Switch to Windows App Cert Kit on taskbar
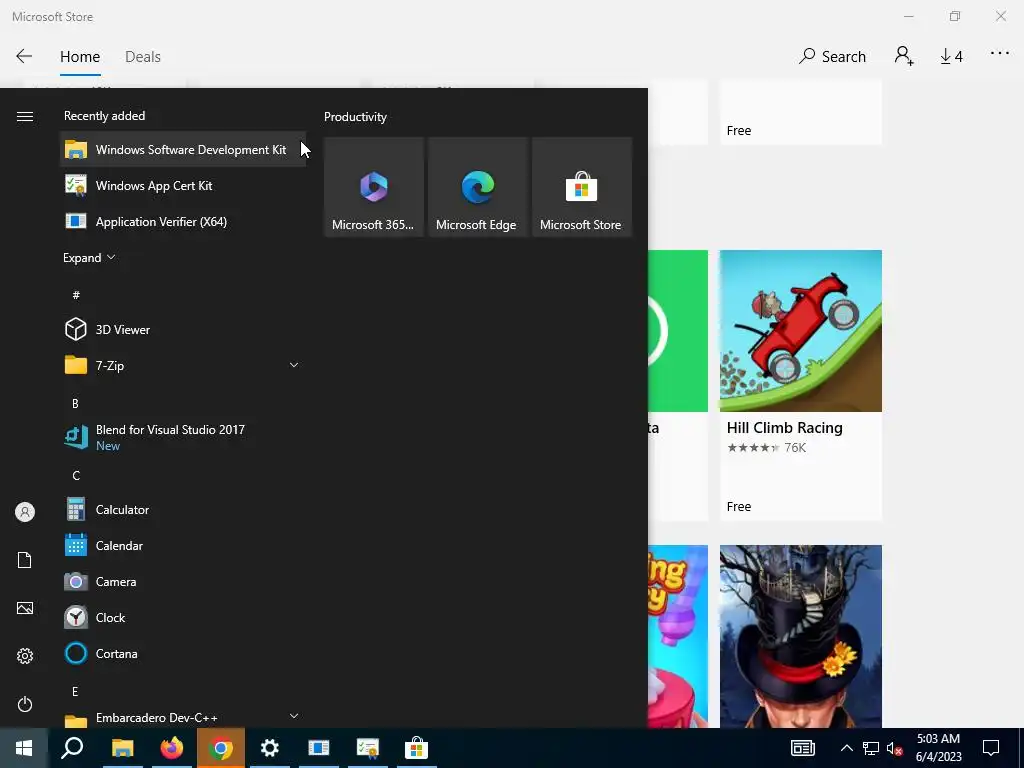 368,748
